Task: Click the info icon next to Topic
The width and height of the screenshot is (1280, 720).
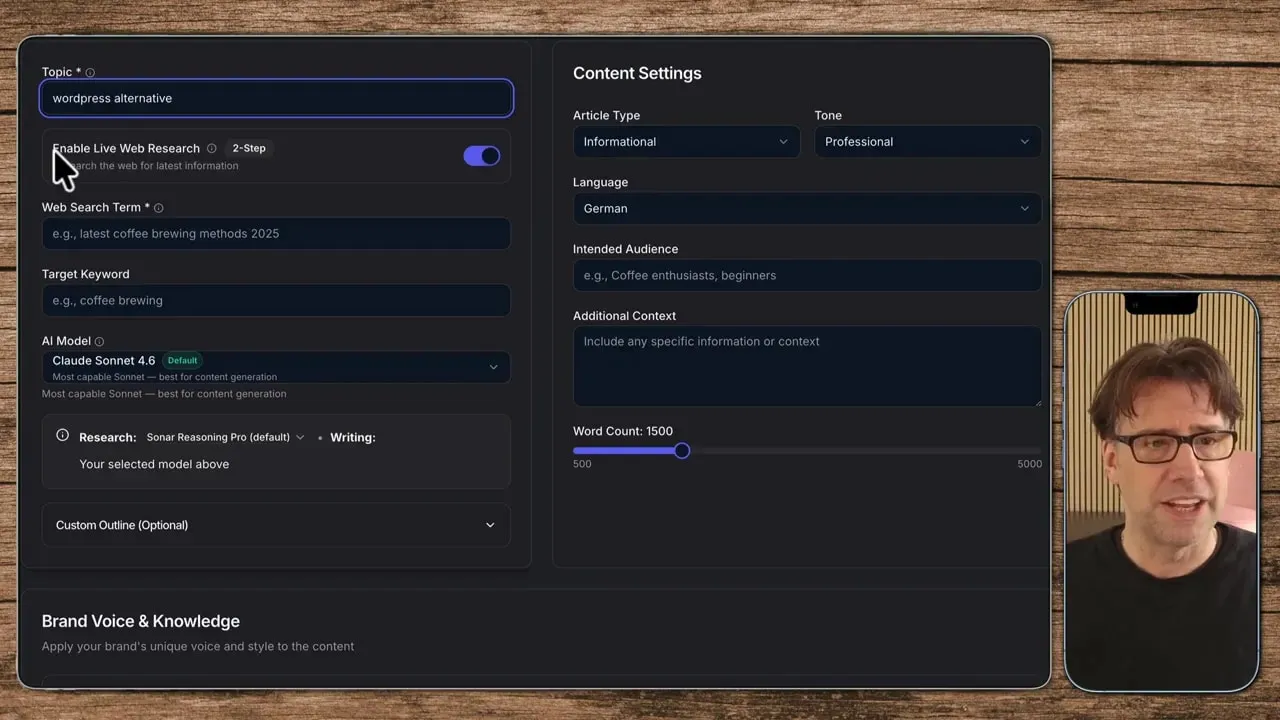Action: (x=90, y=73)
